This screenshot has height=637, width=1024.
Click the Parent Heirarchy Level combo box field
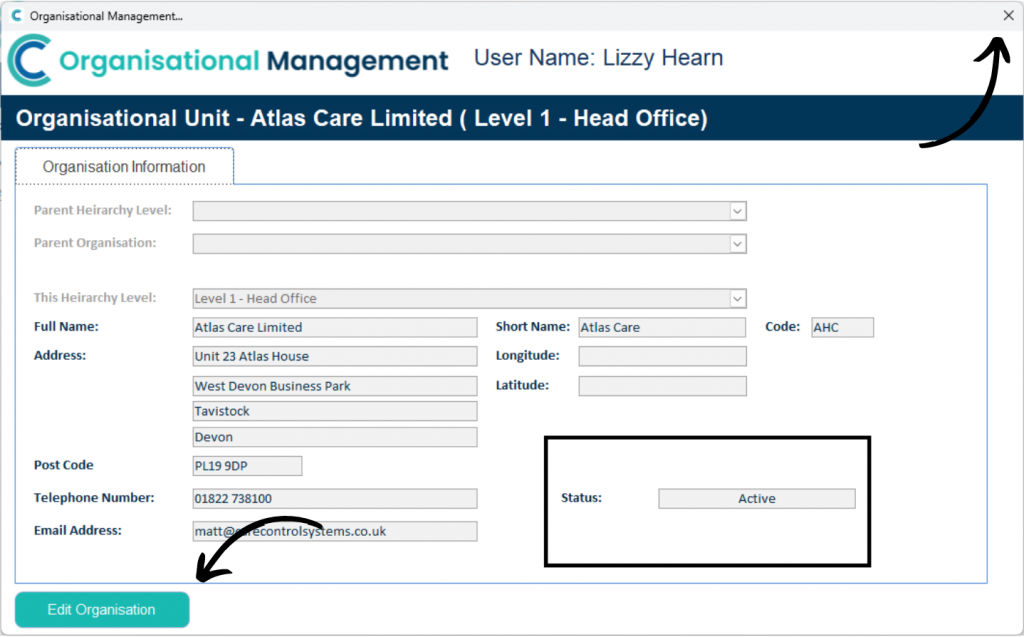tap(470, 211)
